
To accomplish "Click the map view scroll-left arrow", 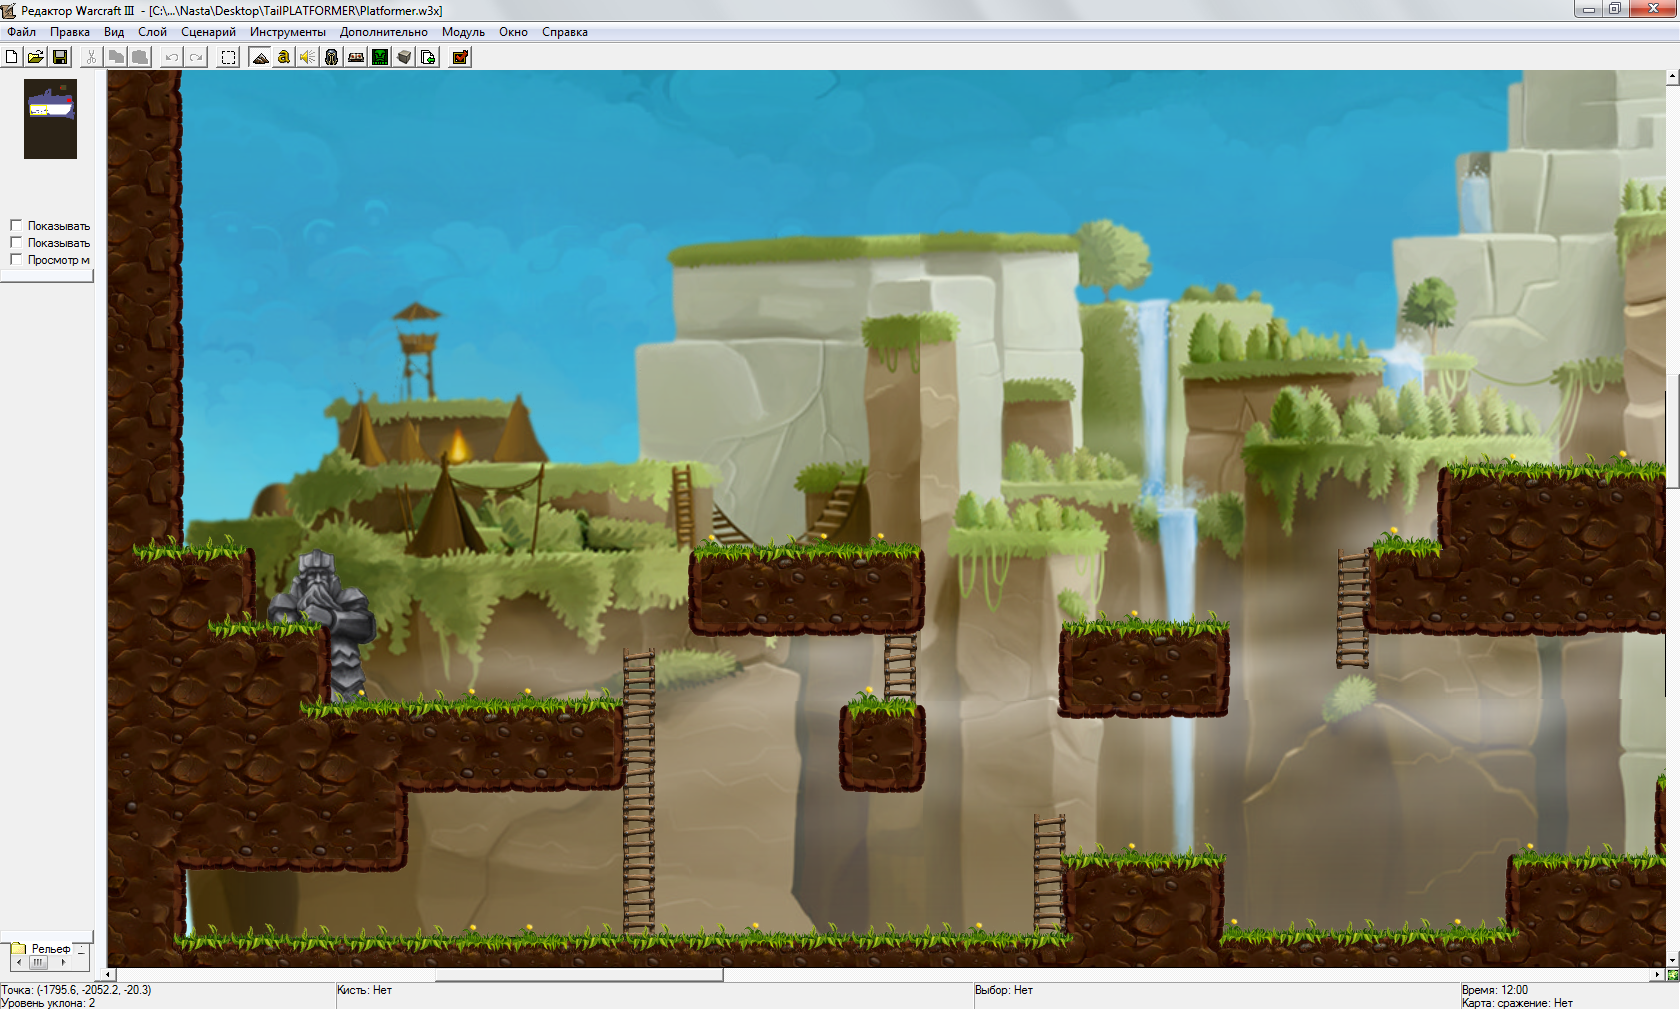I will [109, 974].
